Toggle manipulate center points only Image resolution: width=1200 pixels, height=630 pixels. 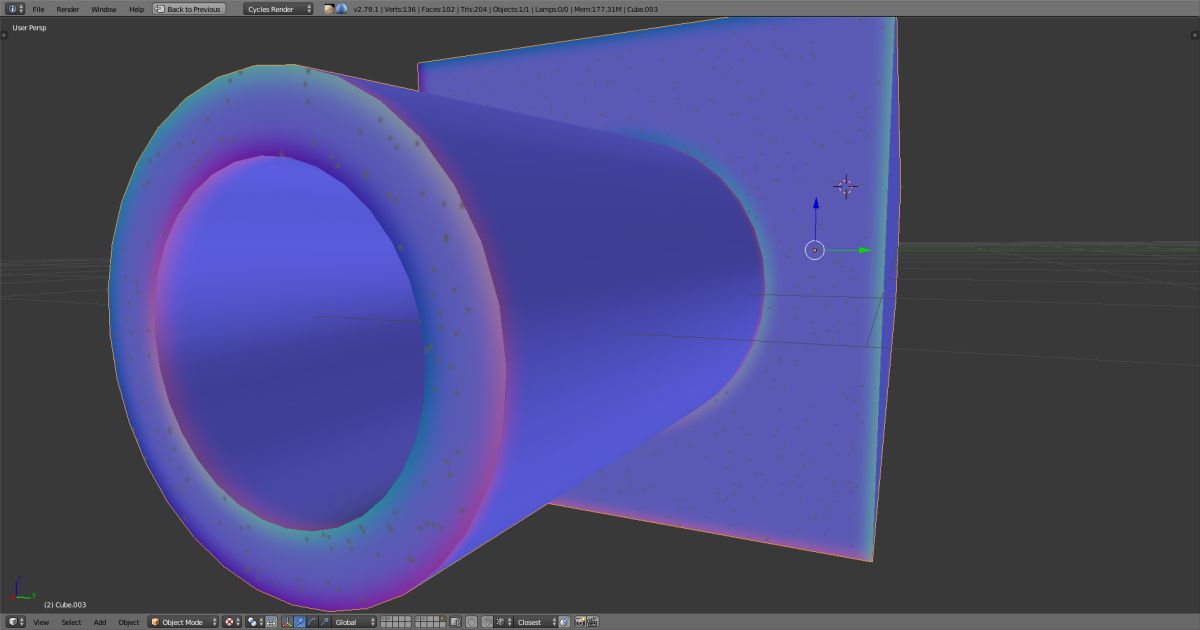(271, 622)
